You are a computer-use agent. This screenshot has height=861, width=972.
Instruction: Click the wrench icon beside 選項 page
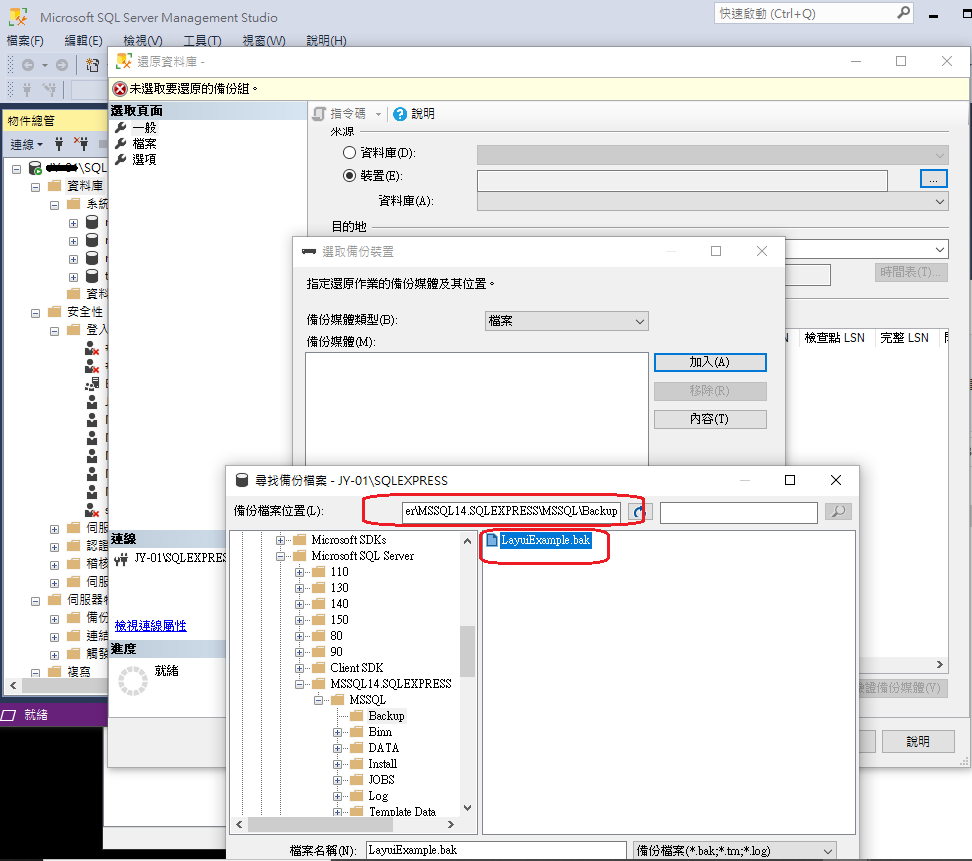(121, 159)
